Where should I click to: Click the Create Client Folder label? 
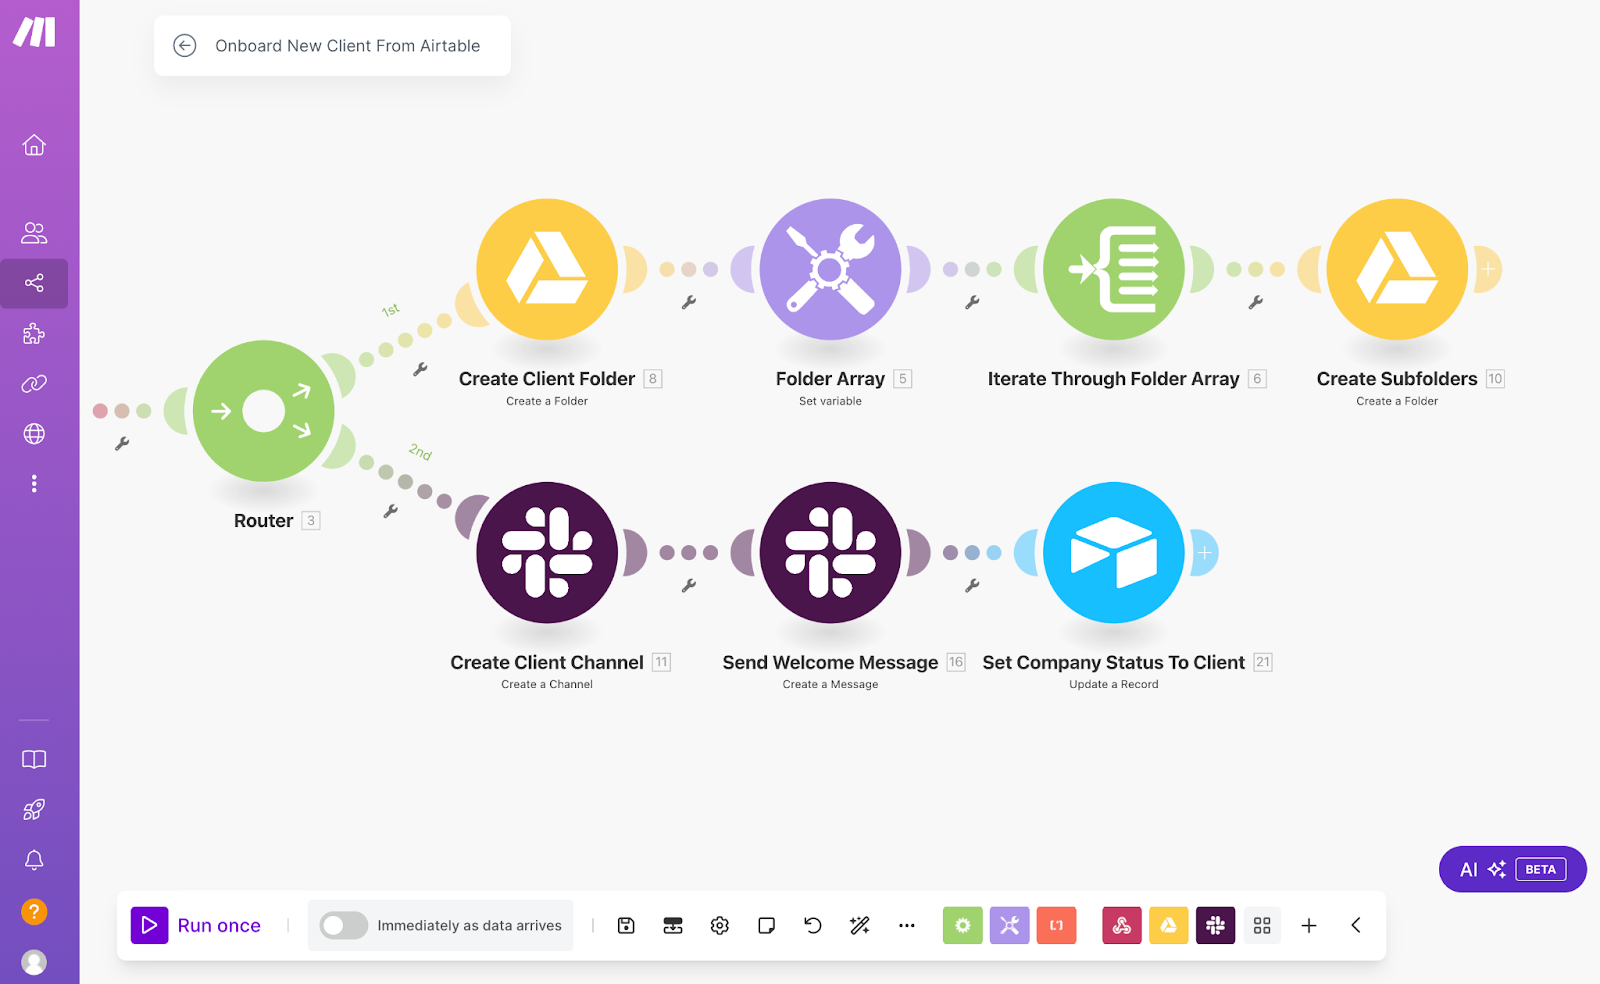click(547, 379)
